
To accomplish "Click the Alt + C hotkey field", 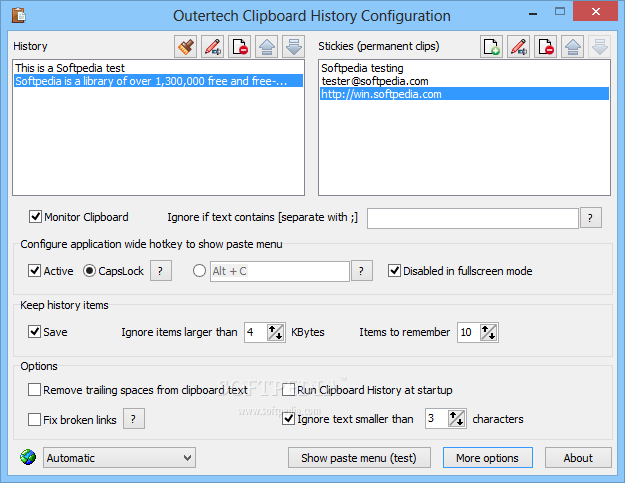I will [280, 271].
